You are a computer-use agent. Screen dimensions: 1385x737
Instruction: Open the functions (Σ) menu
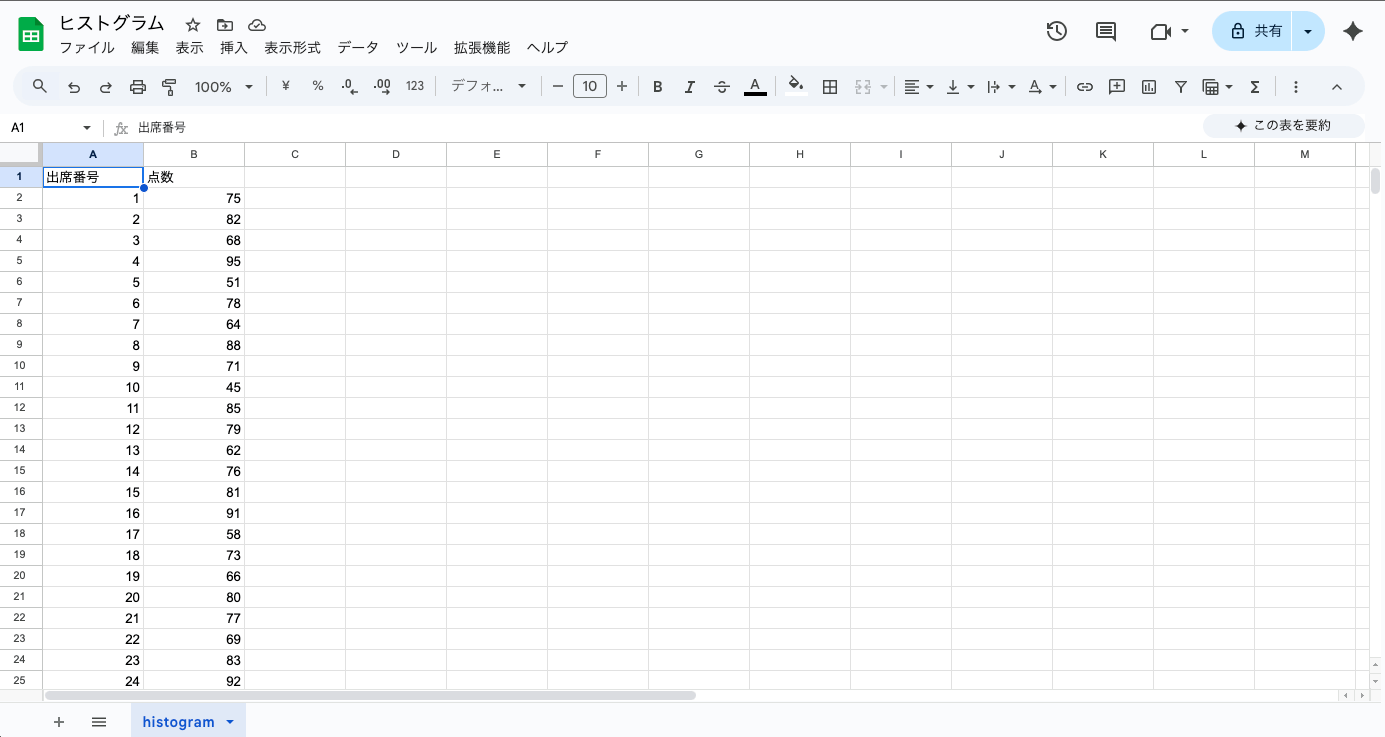tap(1254, 86)
